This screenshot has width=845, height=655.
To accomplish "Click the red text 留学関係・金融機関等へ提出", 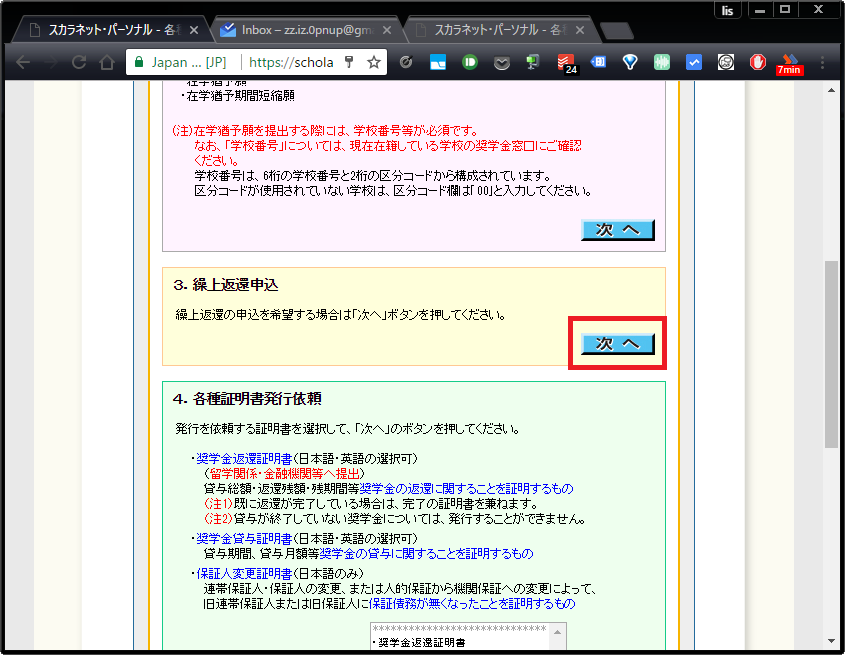I will (285, 474).
